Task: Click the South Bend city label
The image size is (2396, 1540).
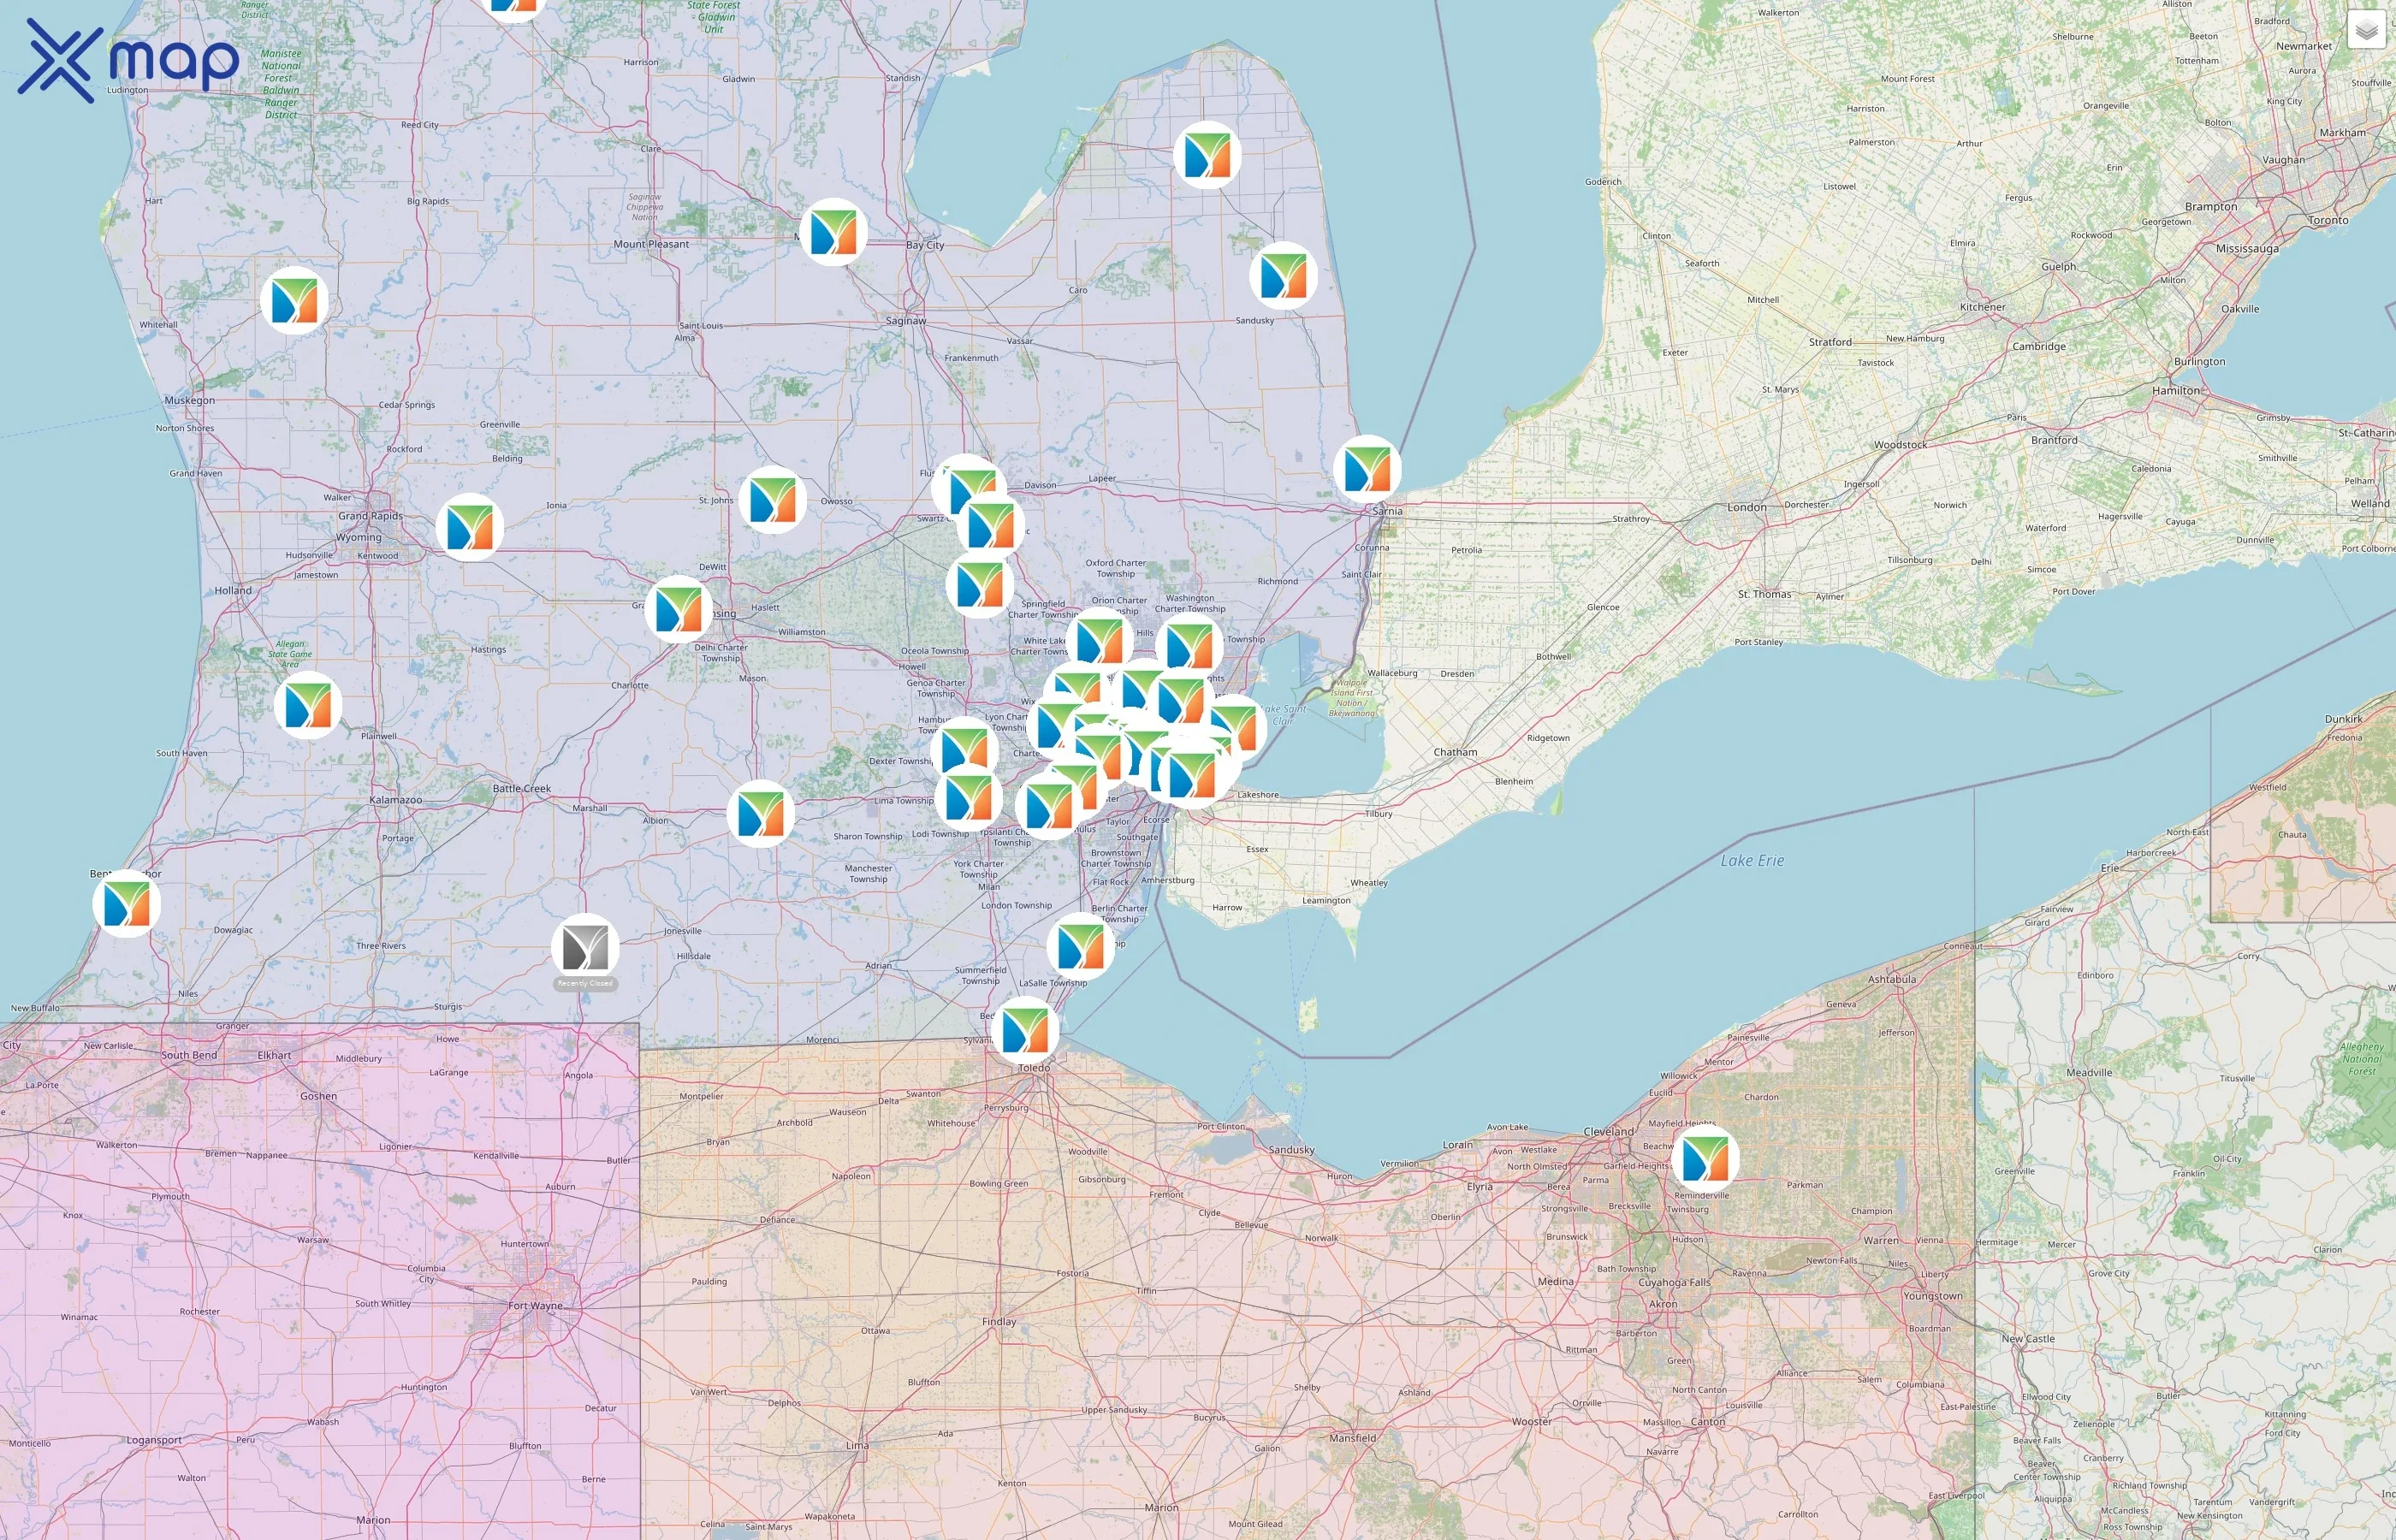Action: coord(189,1055)
